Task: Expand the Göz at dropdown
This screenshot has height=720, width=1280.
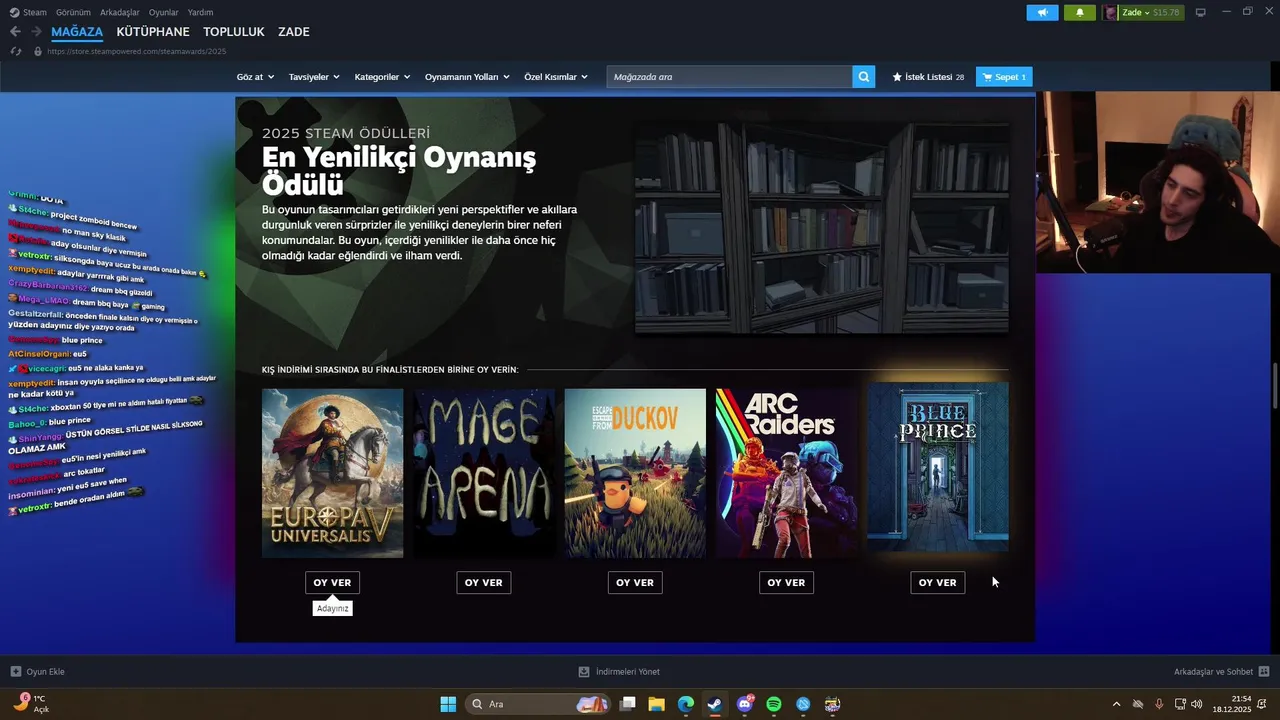Action: (x=255, y=77)
